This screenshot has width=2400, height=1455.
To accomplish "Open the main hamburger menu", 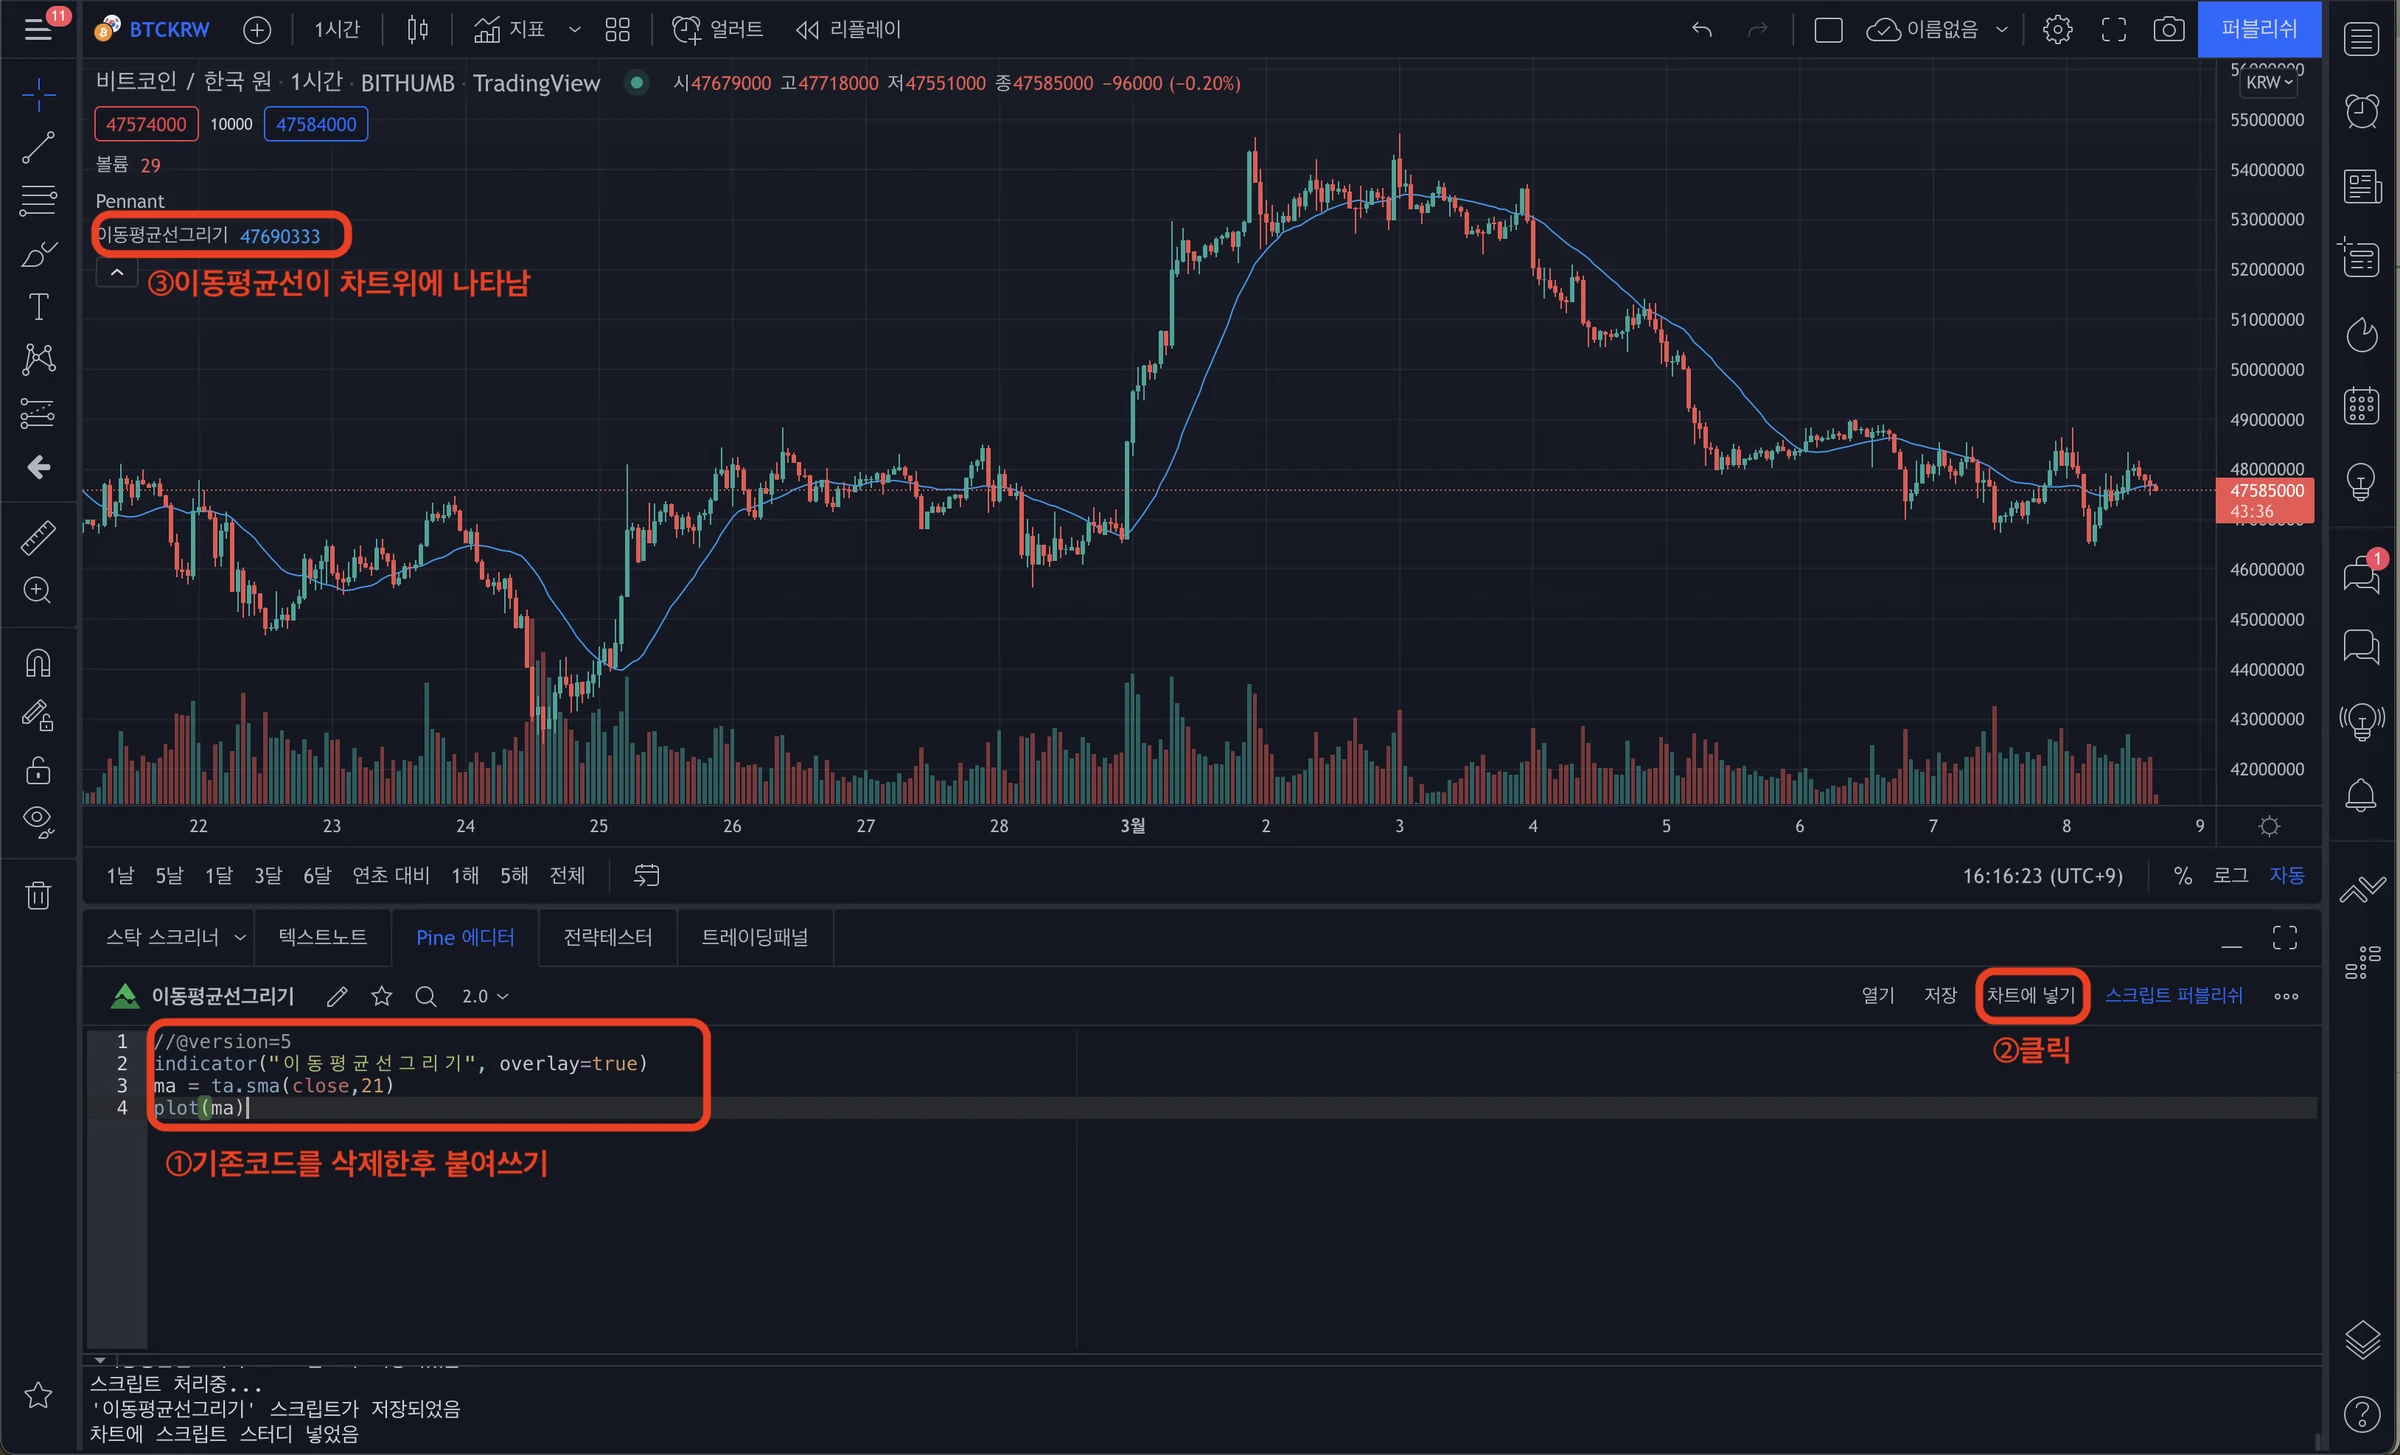I will click(38, 29).
